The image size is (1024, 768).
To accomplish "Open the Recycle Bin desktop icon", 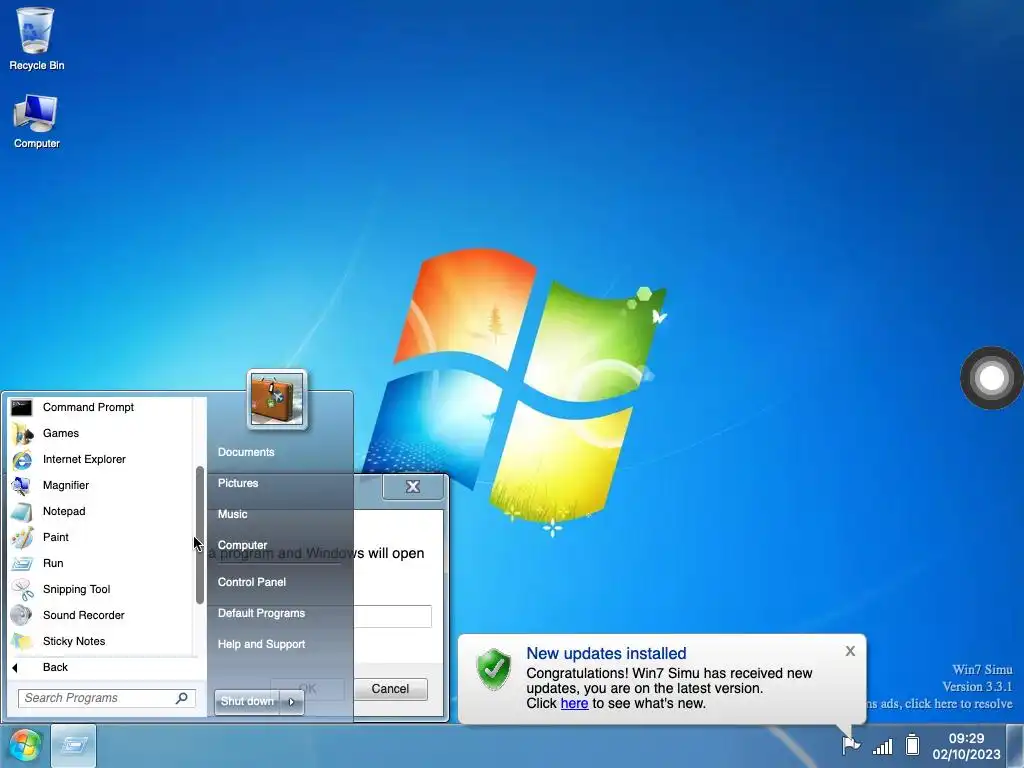I will [x=36, y=39].
